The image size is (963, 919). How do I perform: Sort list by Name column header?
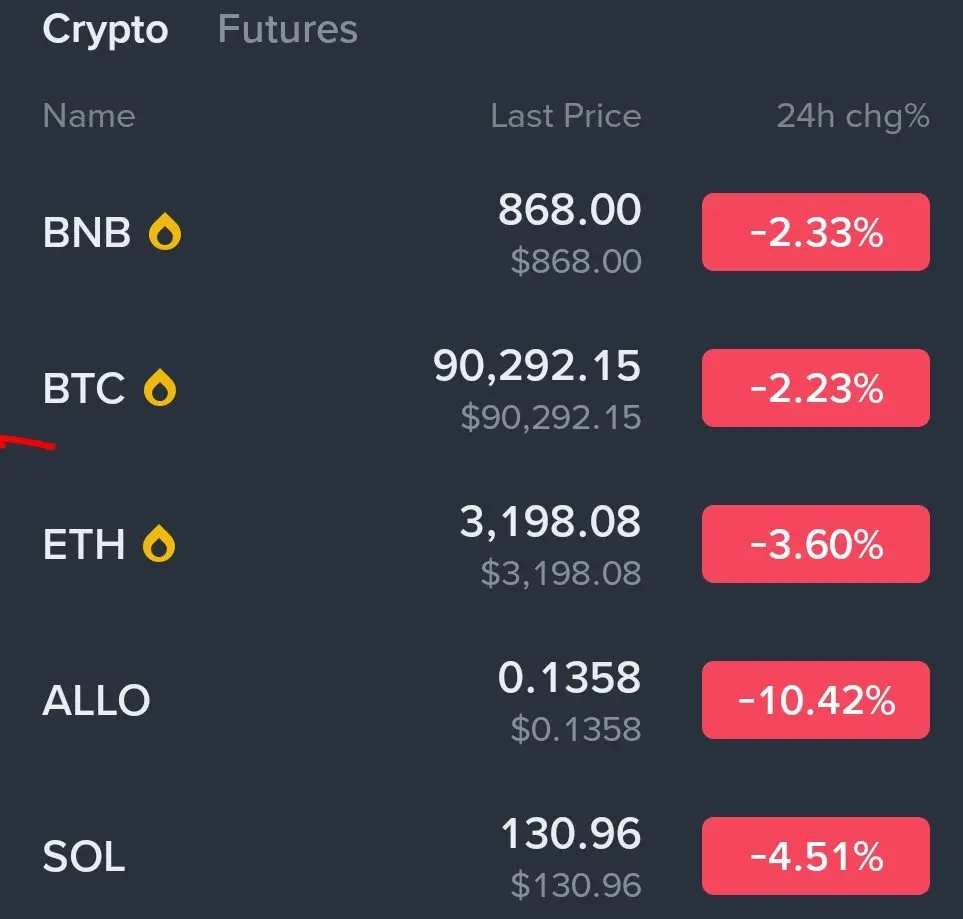click(89, 116)
